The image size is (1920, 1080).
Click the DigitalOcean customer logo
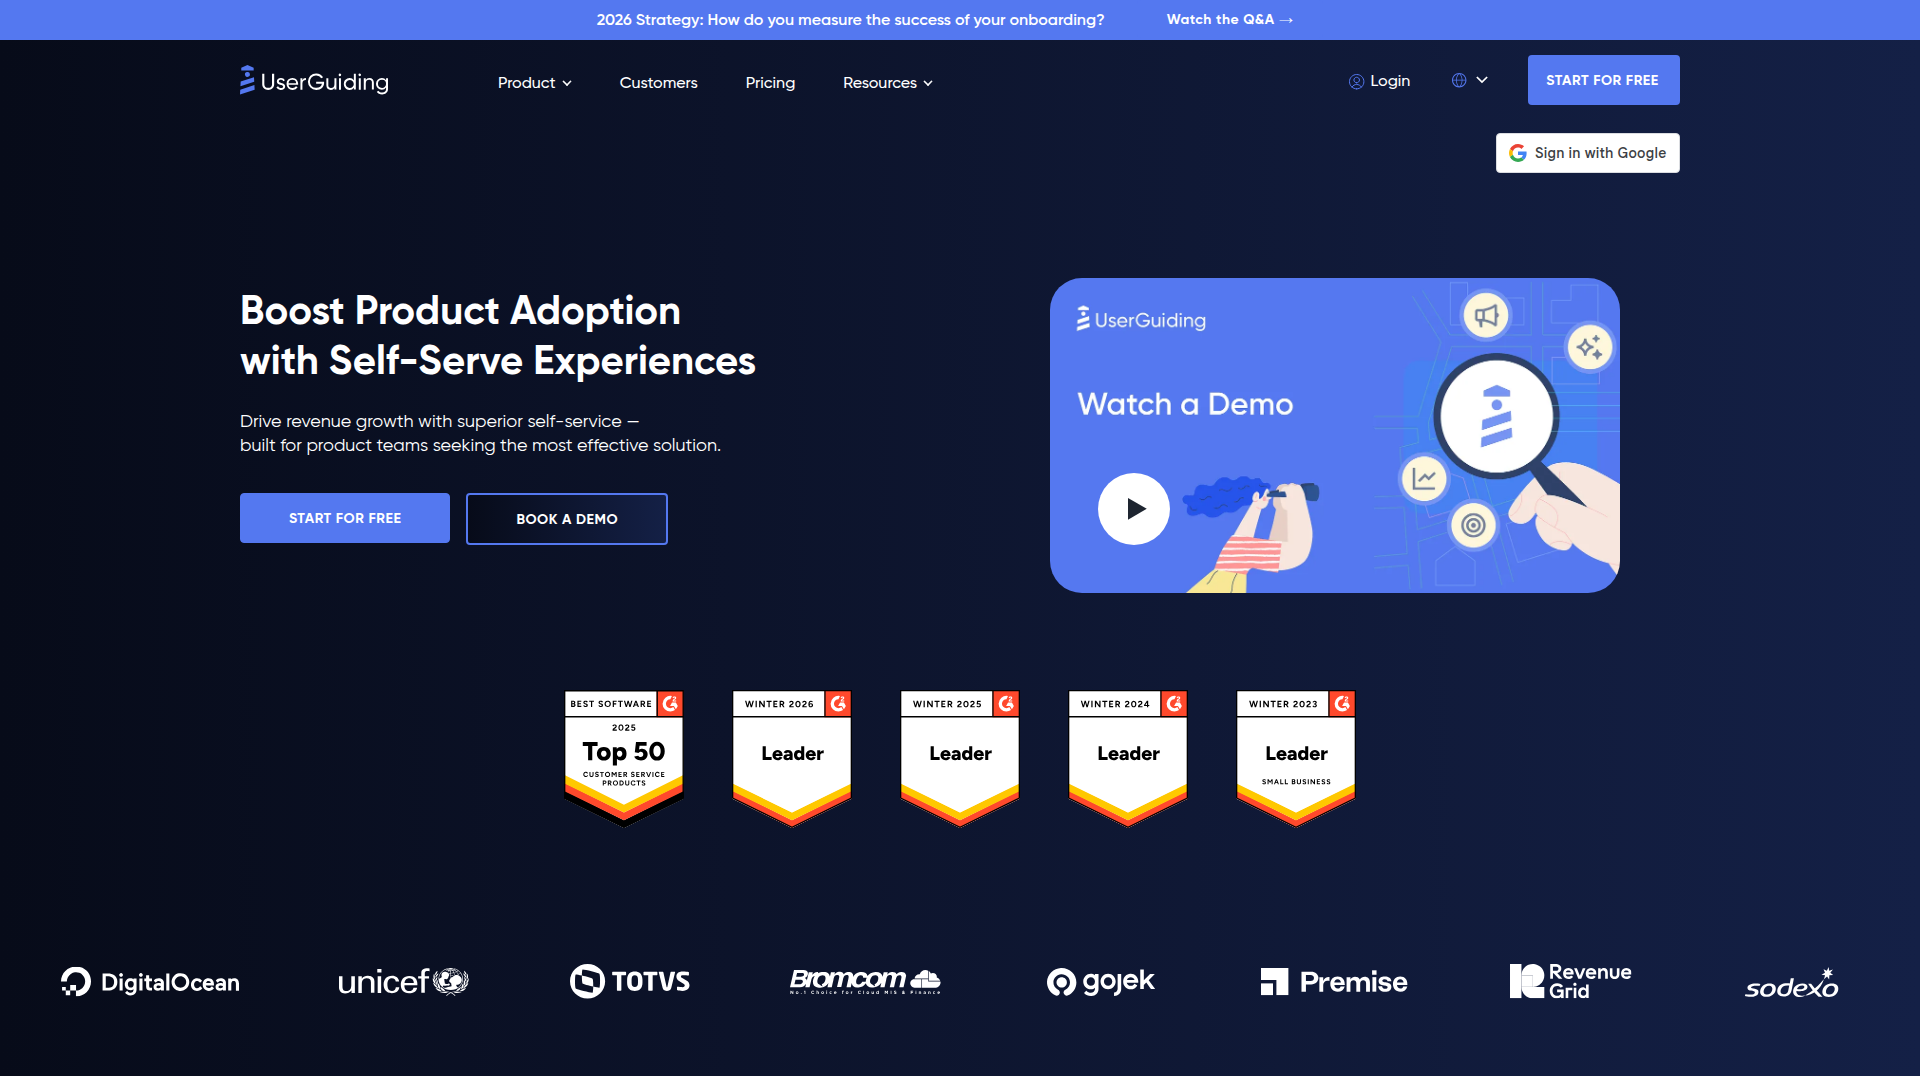point(150,982)
